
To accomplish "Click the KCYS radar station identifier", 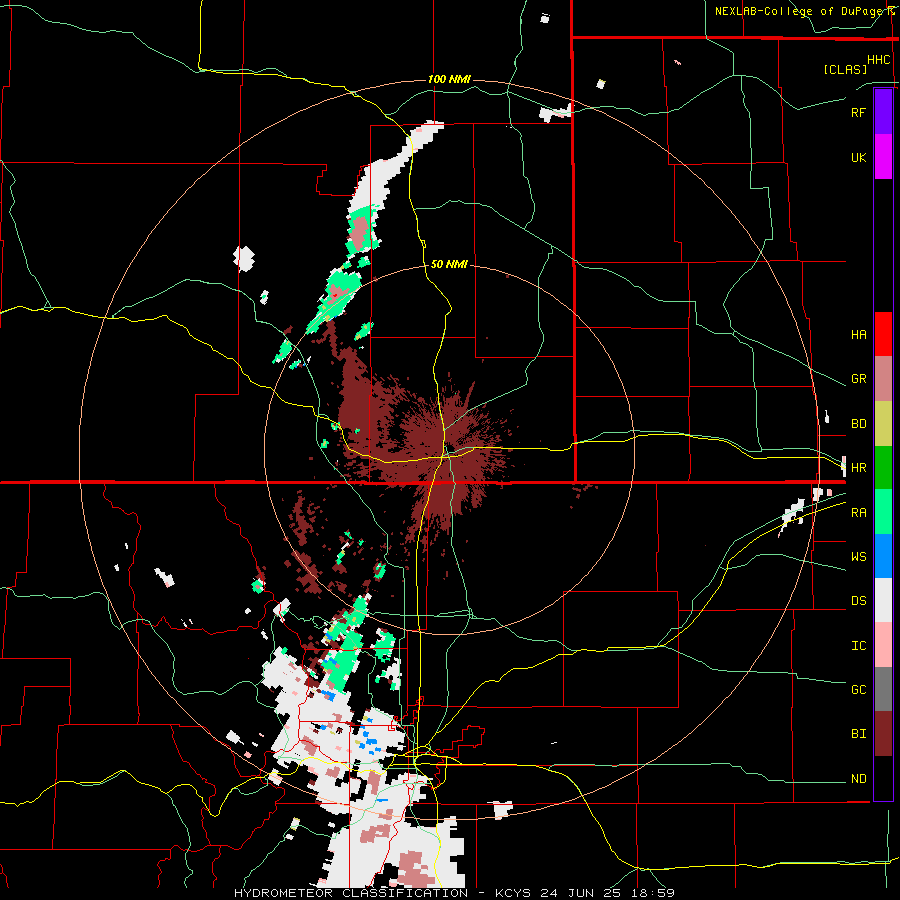I will (511, 893).
